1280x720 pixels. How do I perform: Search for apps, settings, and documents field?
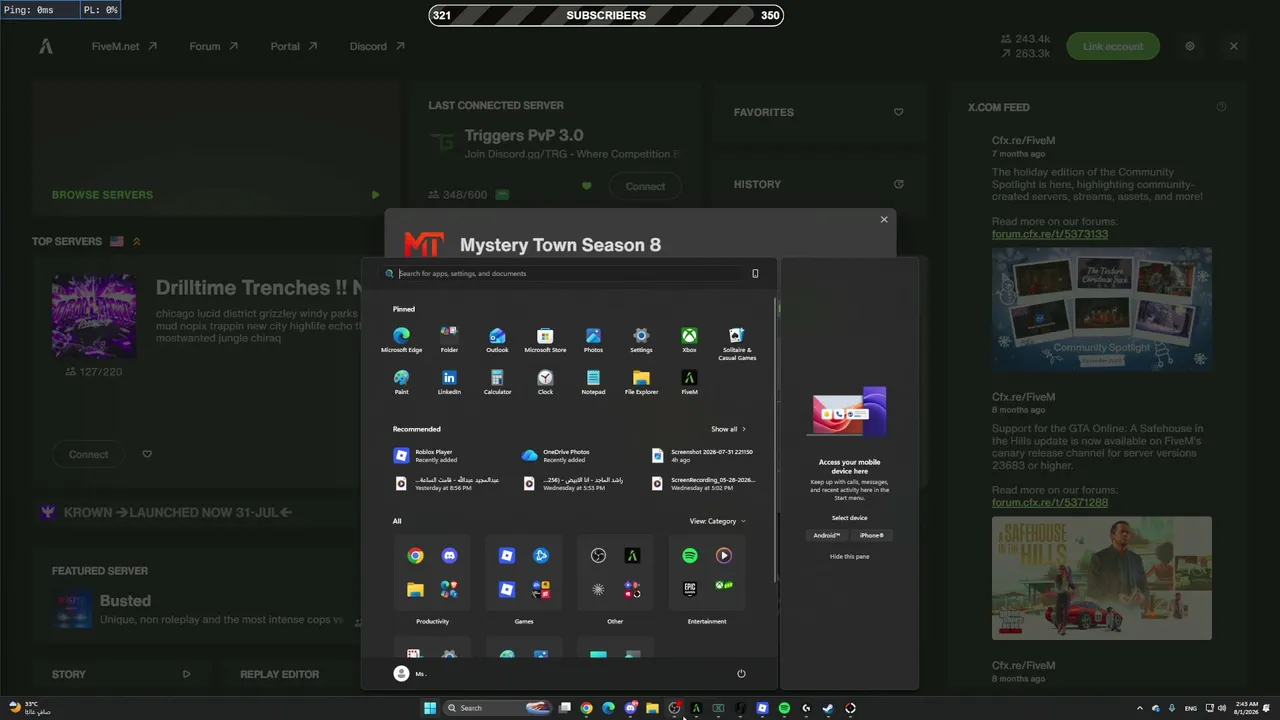click(570, 273)
